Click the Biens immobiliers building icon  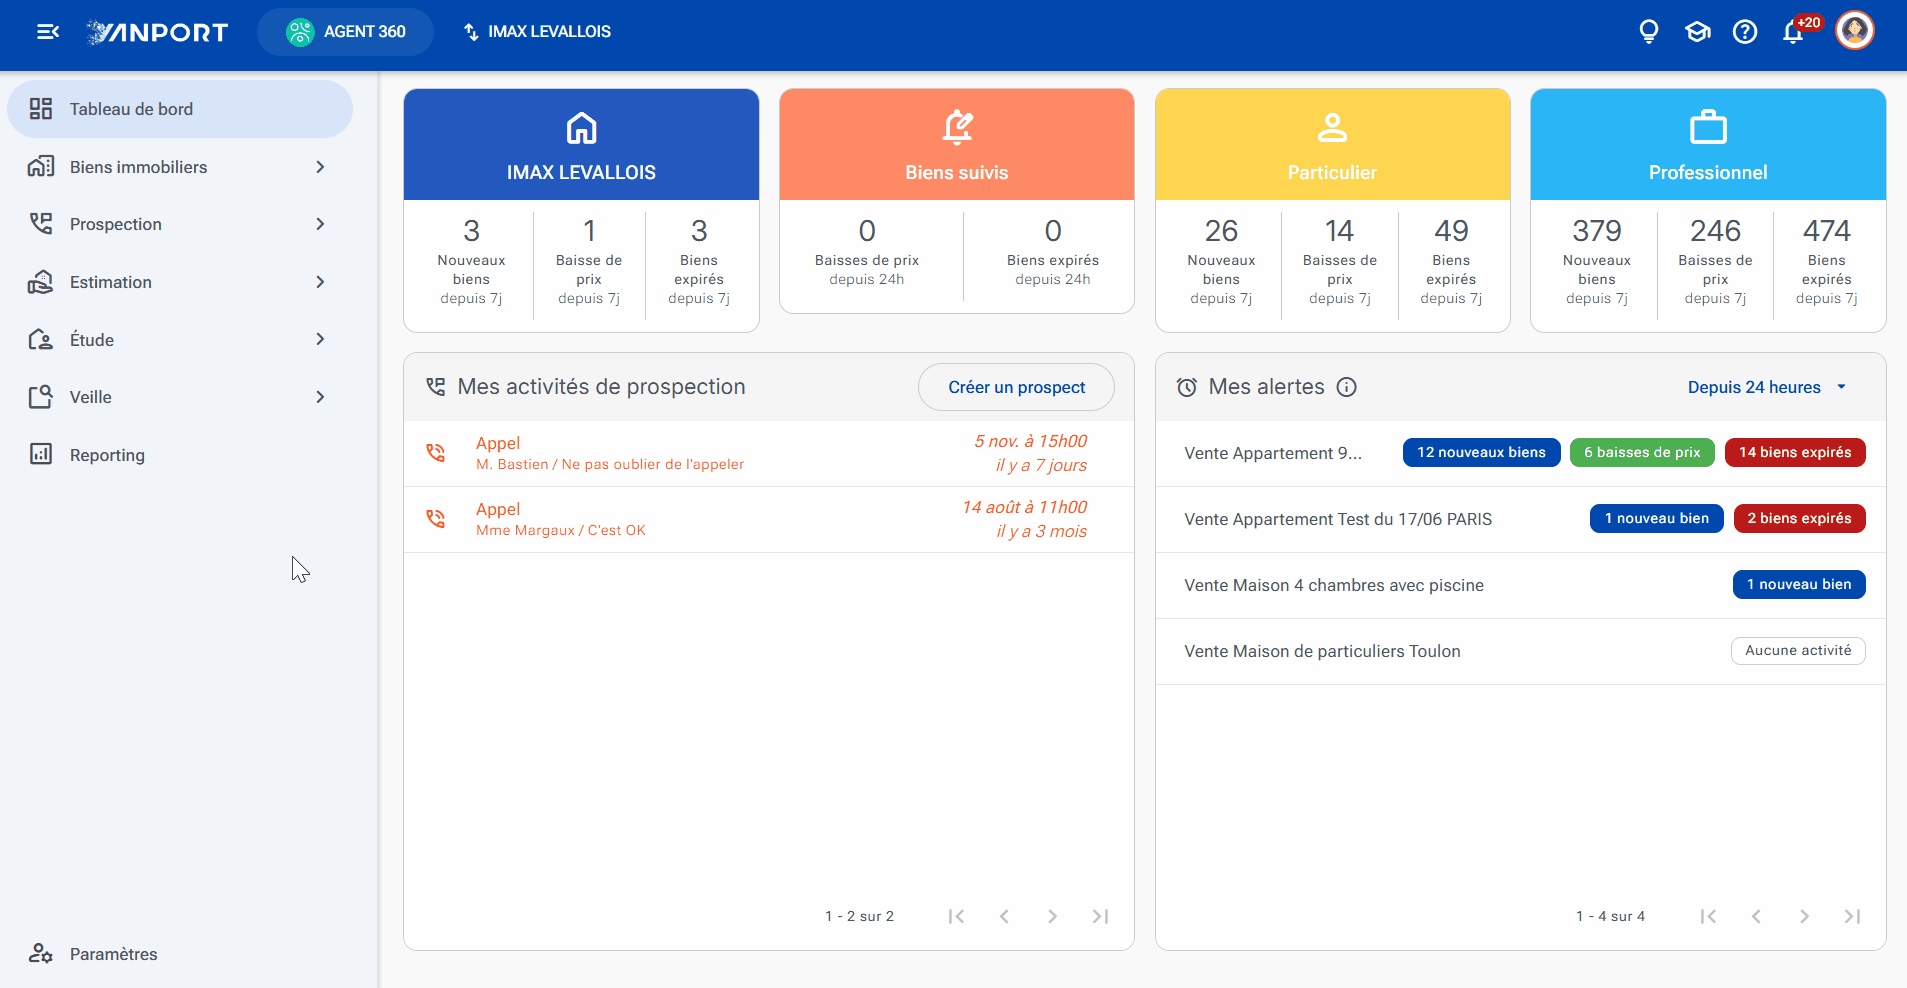coord(41,167)
